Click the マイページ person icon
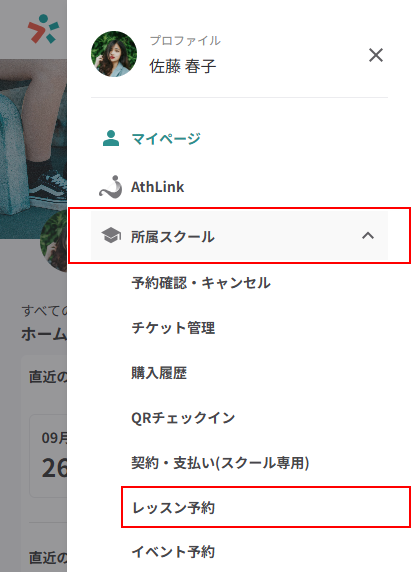 (x=111, y=138)
